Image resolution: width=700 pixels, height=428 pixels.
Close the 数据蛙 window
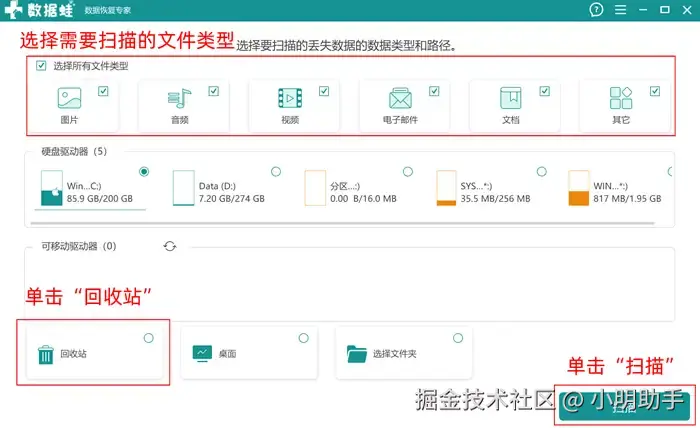pyautogui.click(x=687, y=9)
